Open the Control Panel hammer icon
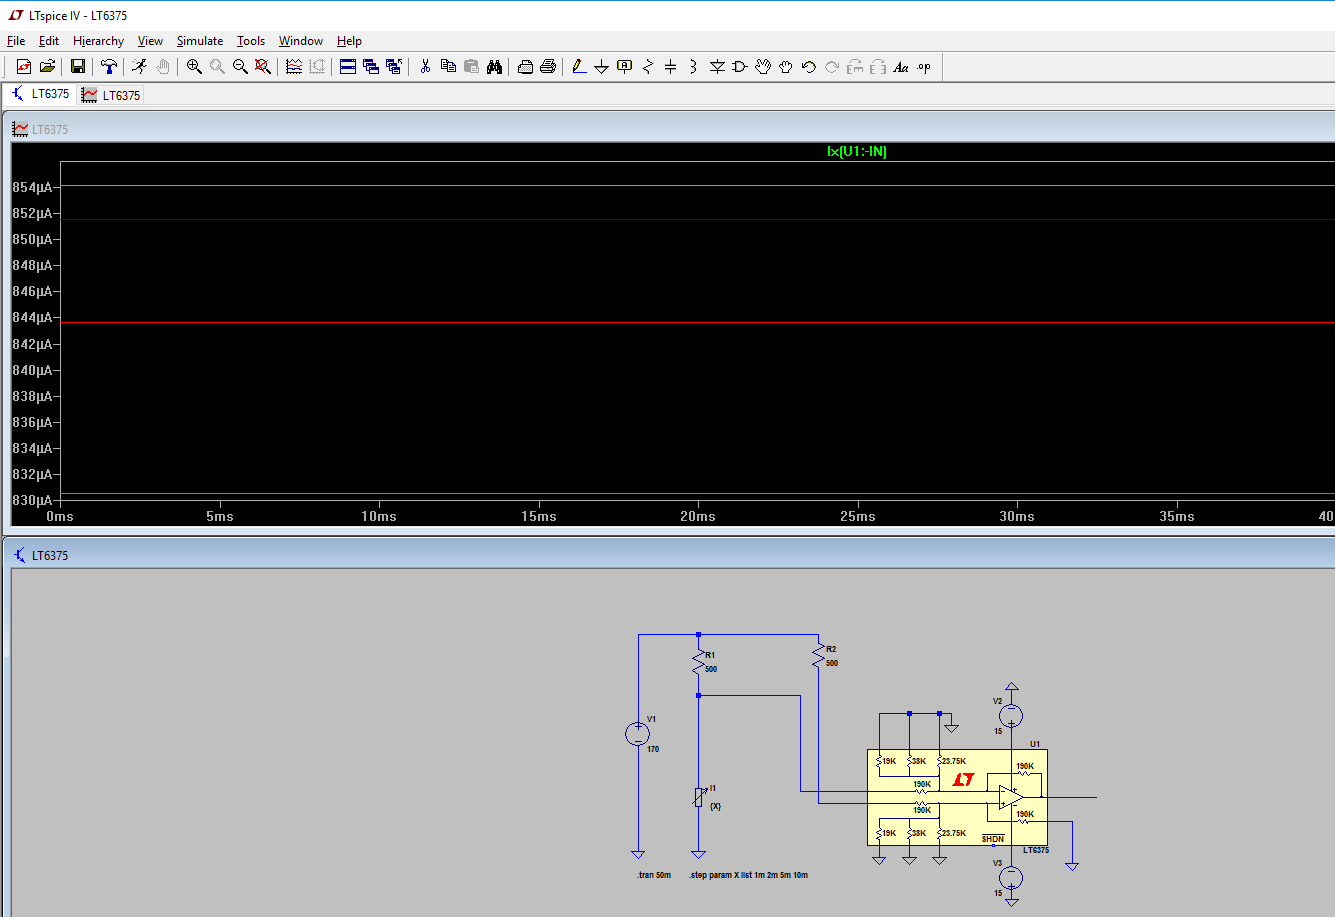The height and width of the screenshot is (917, 1335). [109, 67]
